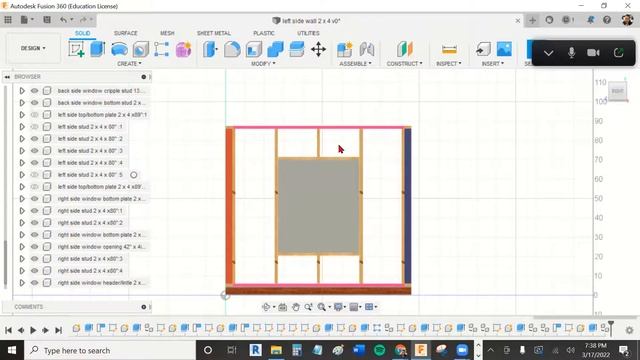Toggle visibility of left side stud :1
Viewport: 640px width, 360px height.
click(35, 127)
